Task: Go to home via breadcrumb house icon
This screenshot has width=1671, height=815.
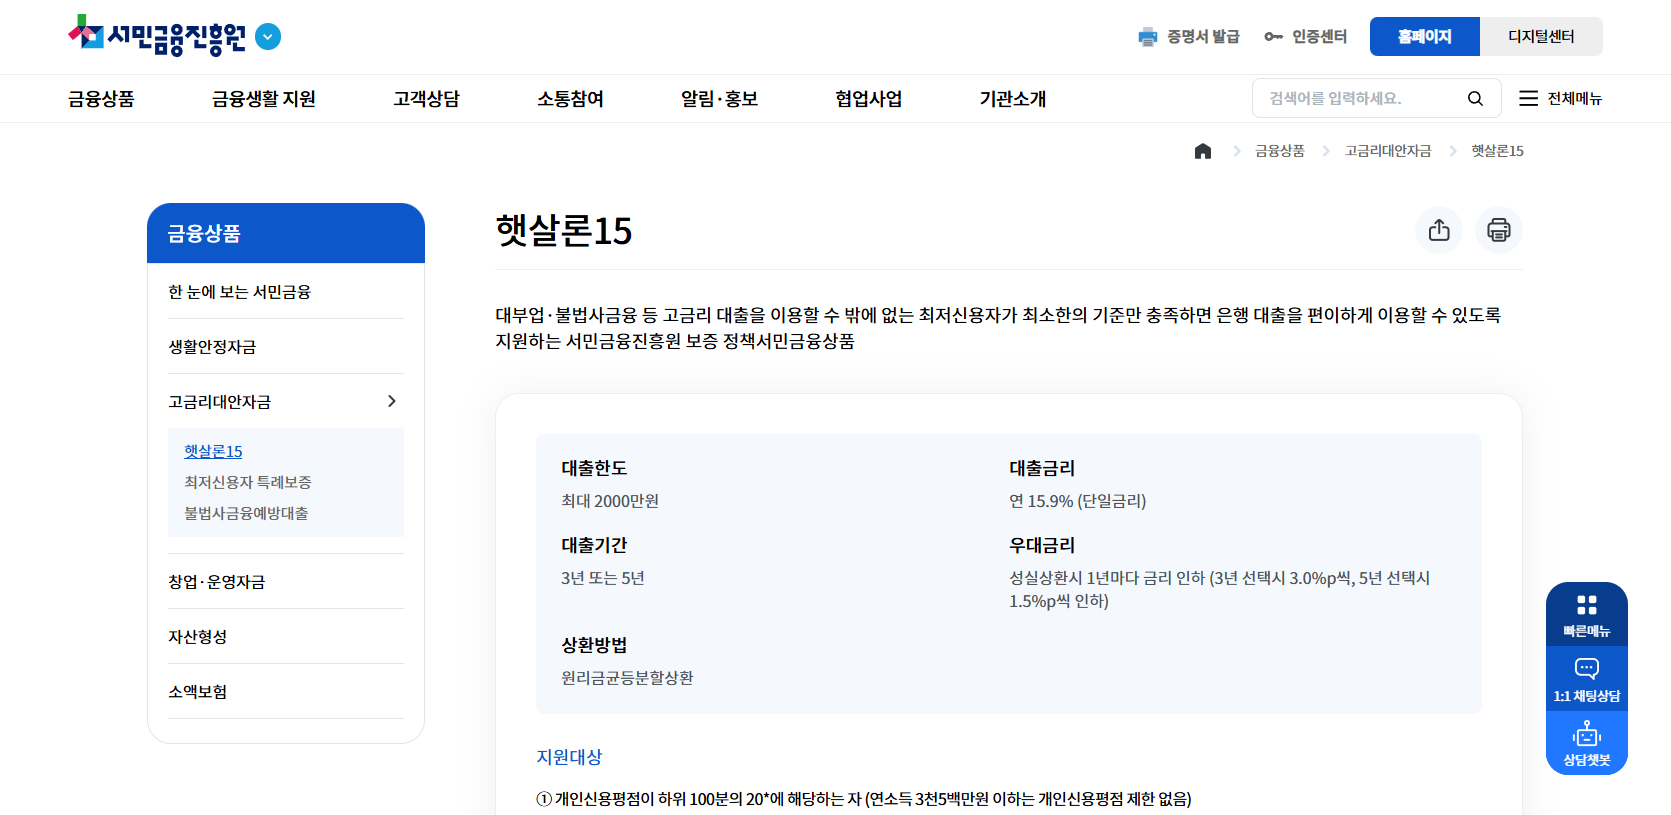Action: tap(1203, 151)
